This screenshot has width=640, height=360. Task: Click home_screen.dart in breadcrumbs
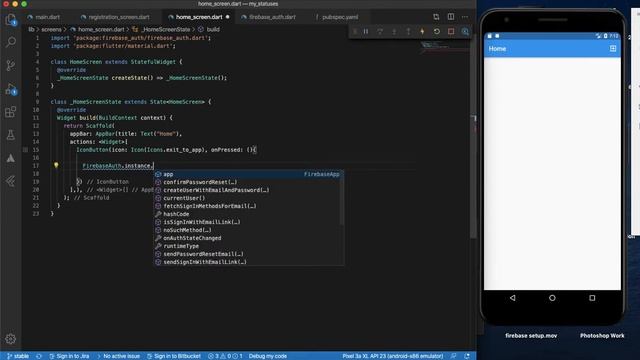tap(101, 29)
